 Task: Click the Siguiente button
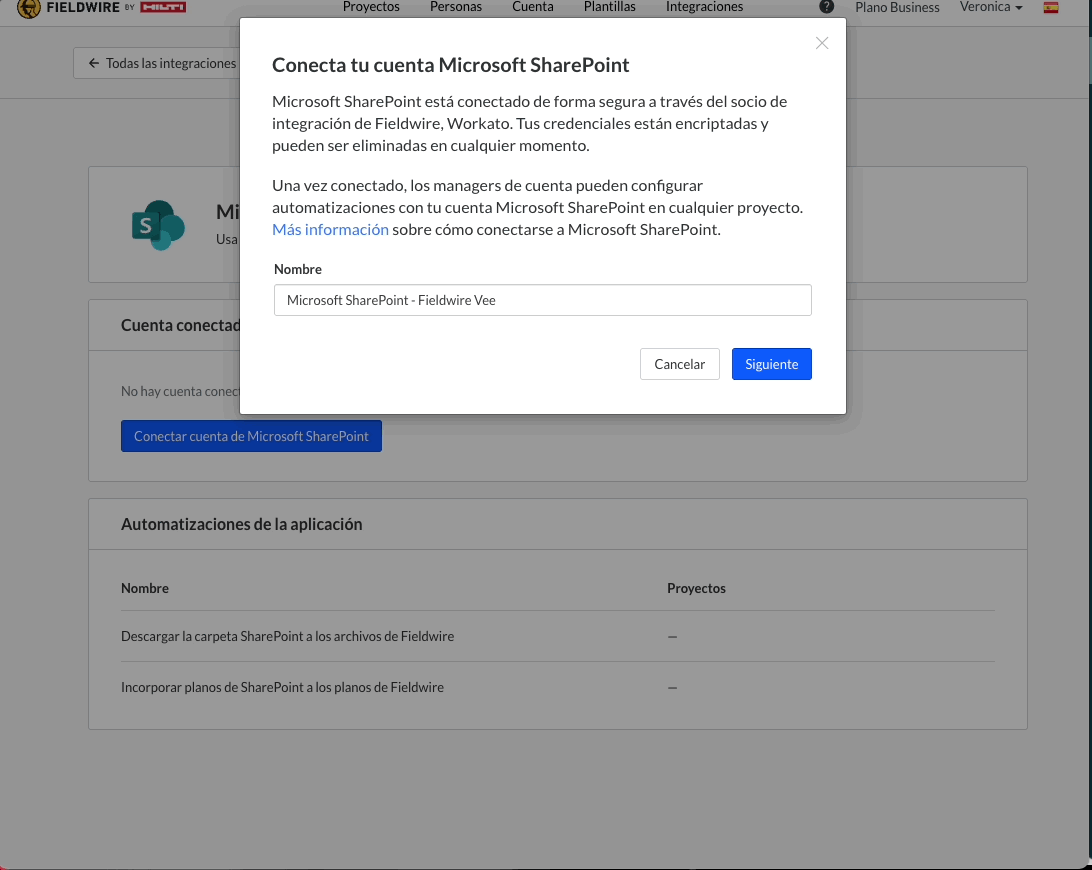coord(772,364)
